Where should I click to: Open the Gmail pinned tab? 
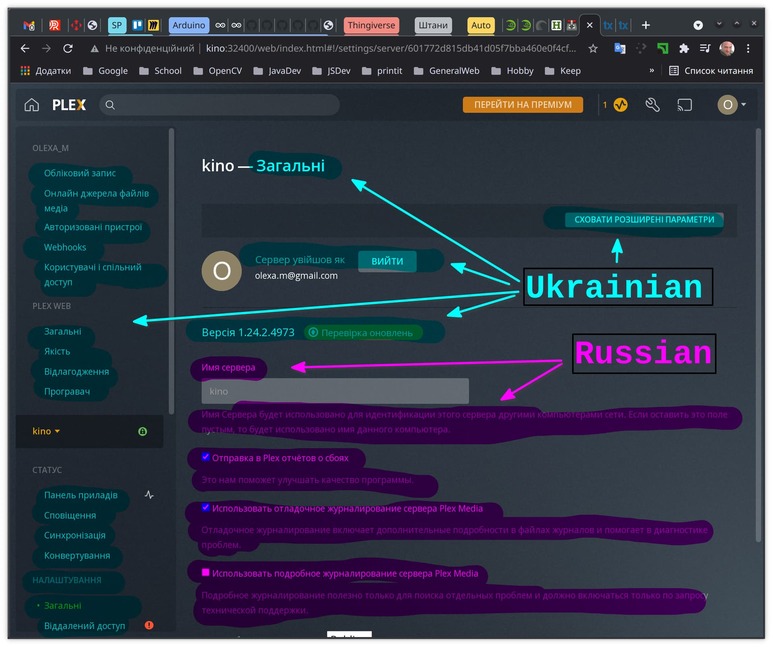tap(29, 25)
